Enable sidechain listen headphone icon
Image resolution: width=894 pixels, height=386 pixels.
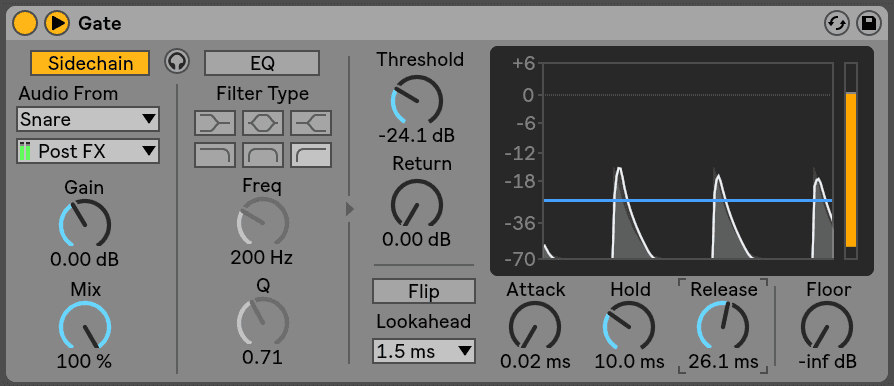pos(177,62)
